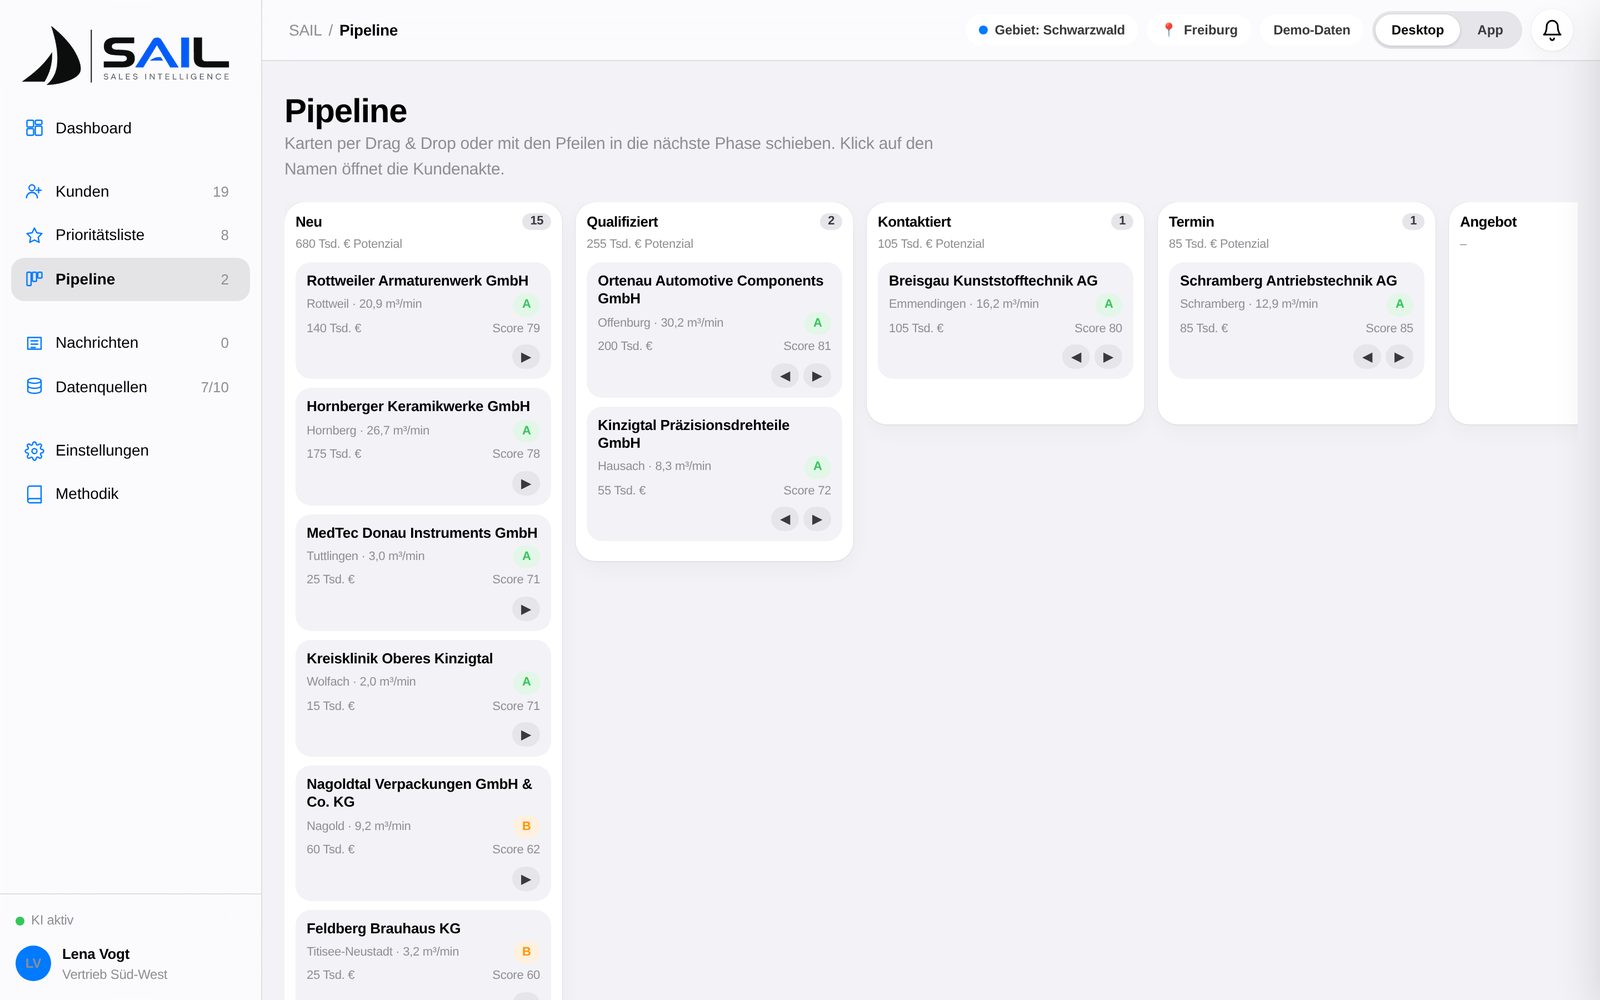Viewport: 1600px width, 1000px height.
Task: Advance Hornberger Keramikwerke with the arrow
Action: 526,484
